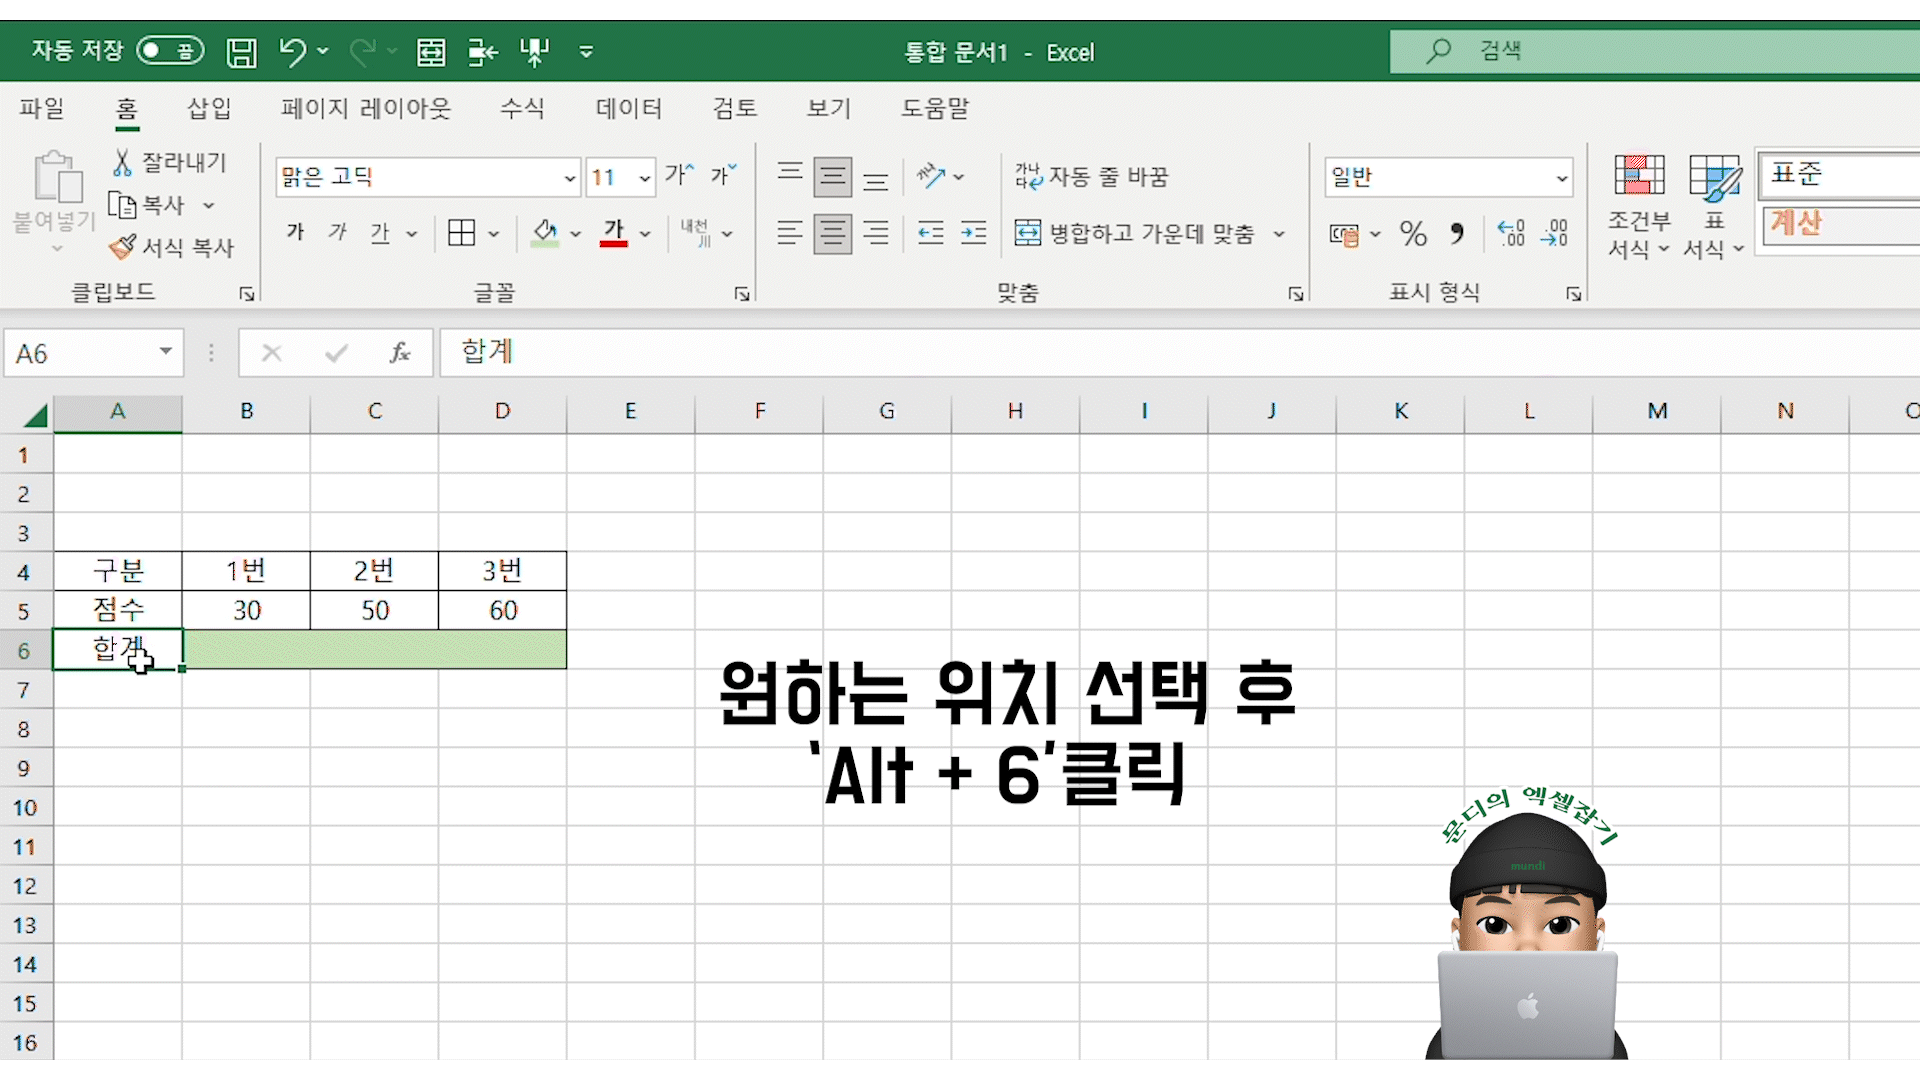
Task: Toggle Wrap Text option
Action: (1091, 177)
